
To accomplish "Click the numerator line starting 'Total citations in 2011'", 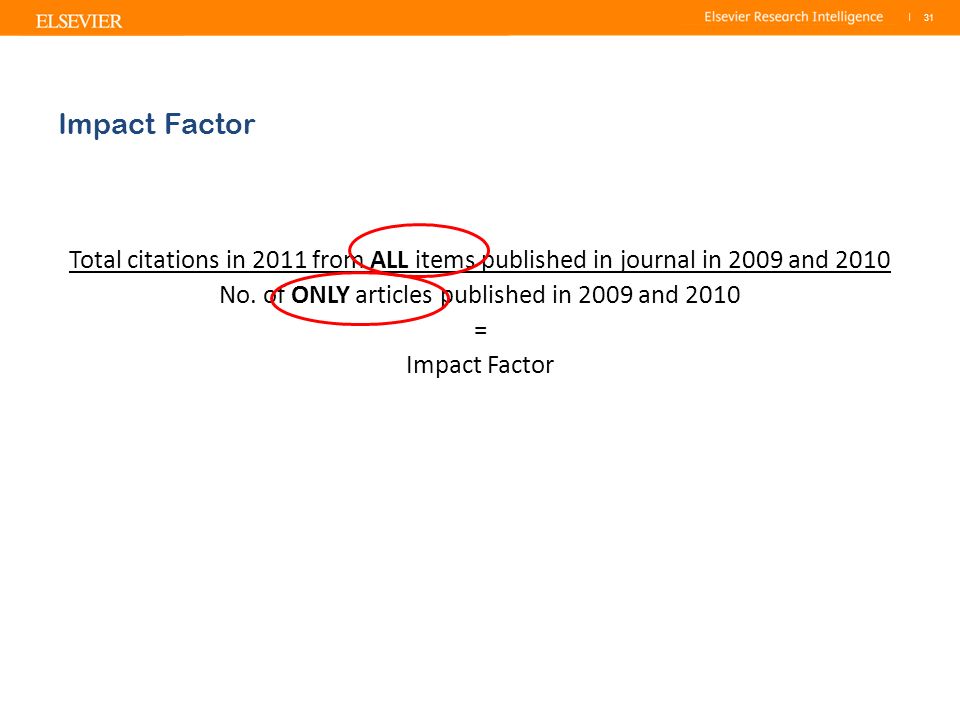I will [479, 260].
